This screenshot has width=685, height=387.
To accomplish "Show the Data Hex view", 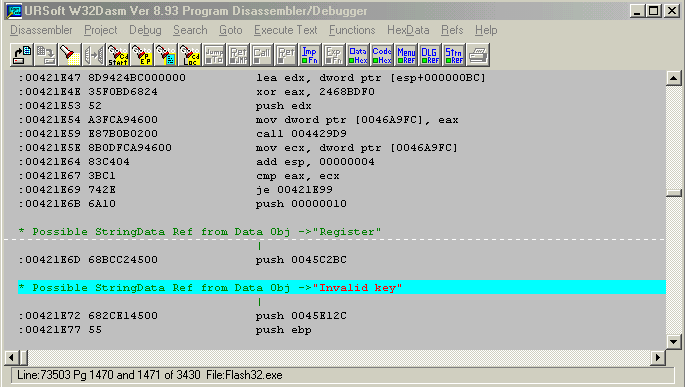I will pyautogui.click(x=358, y=55).
